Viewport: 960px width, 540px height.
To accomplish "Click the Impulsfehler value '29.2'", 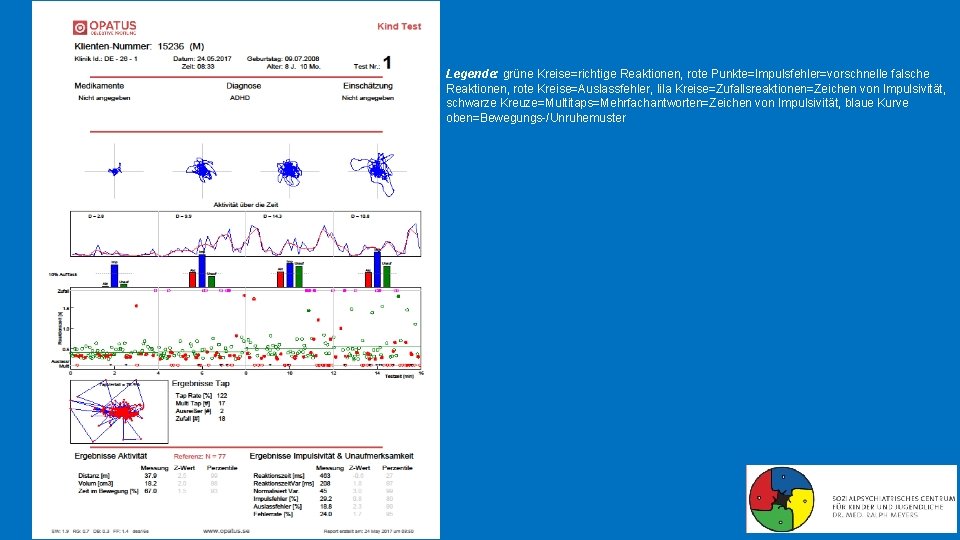I will [x=326, y=499].
